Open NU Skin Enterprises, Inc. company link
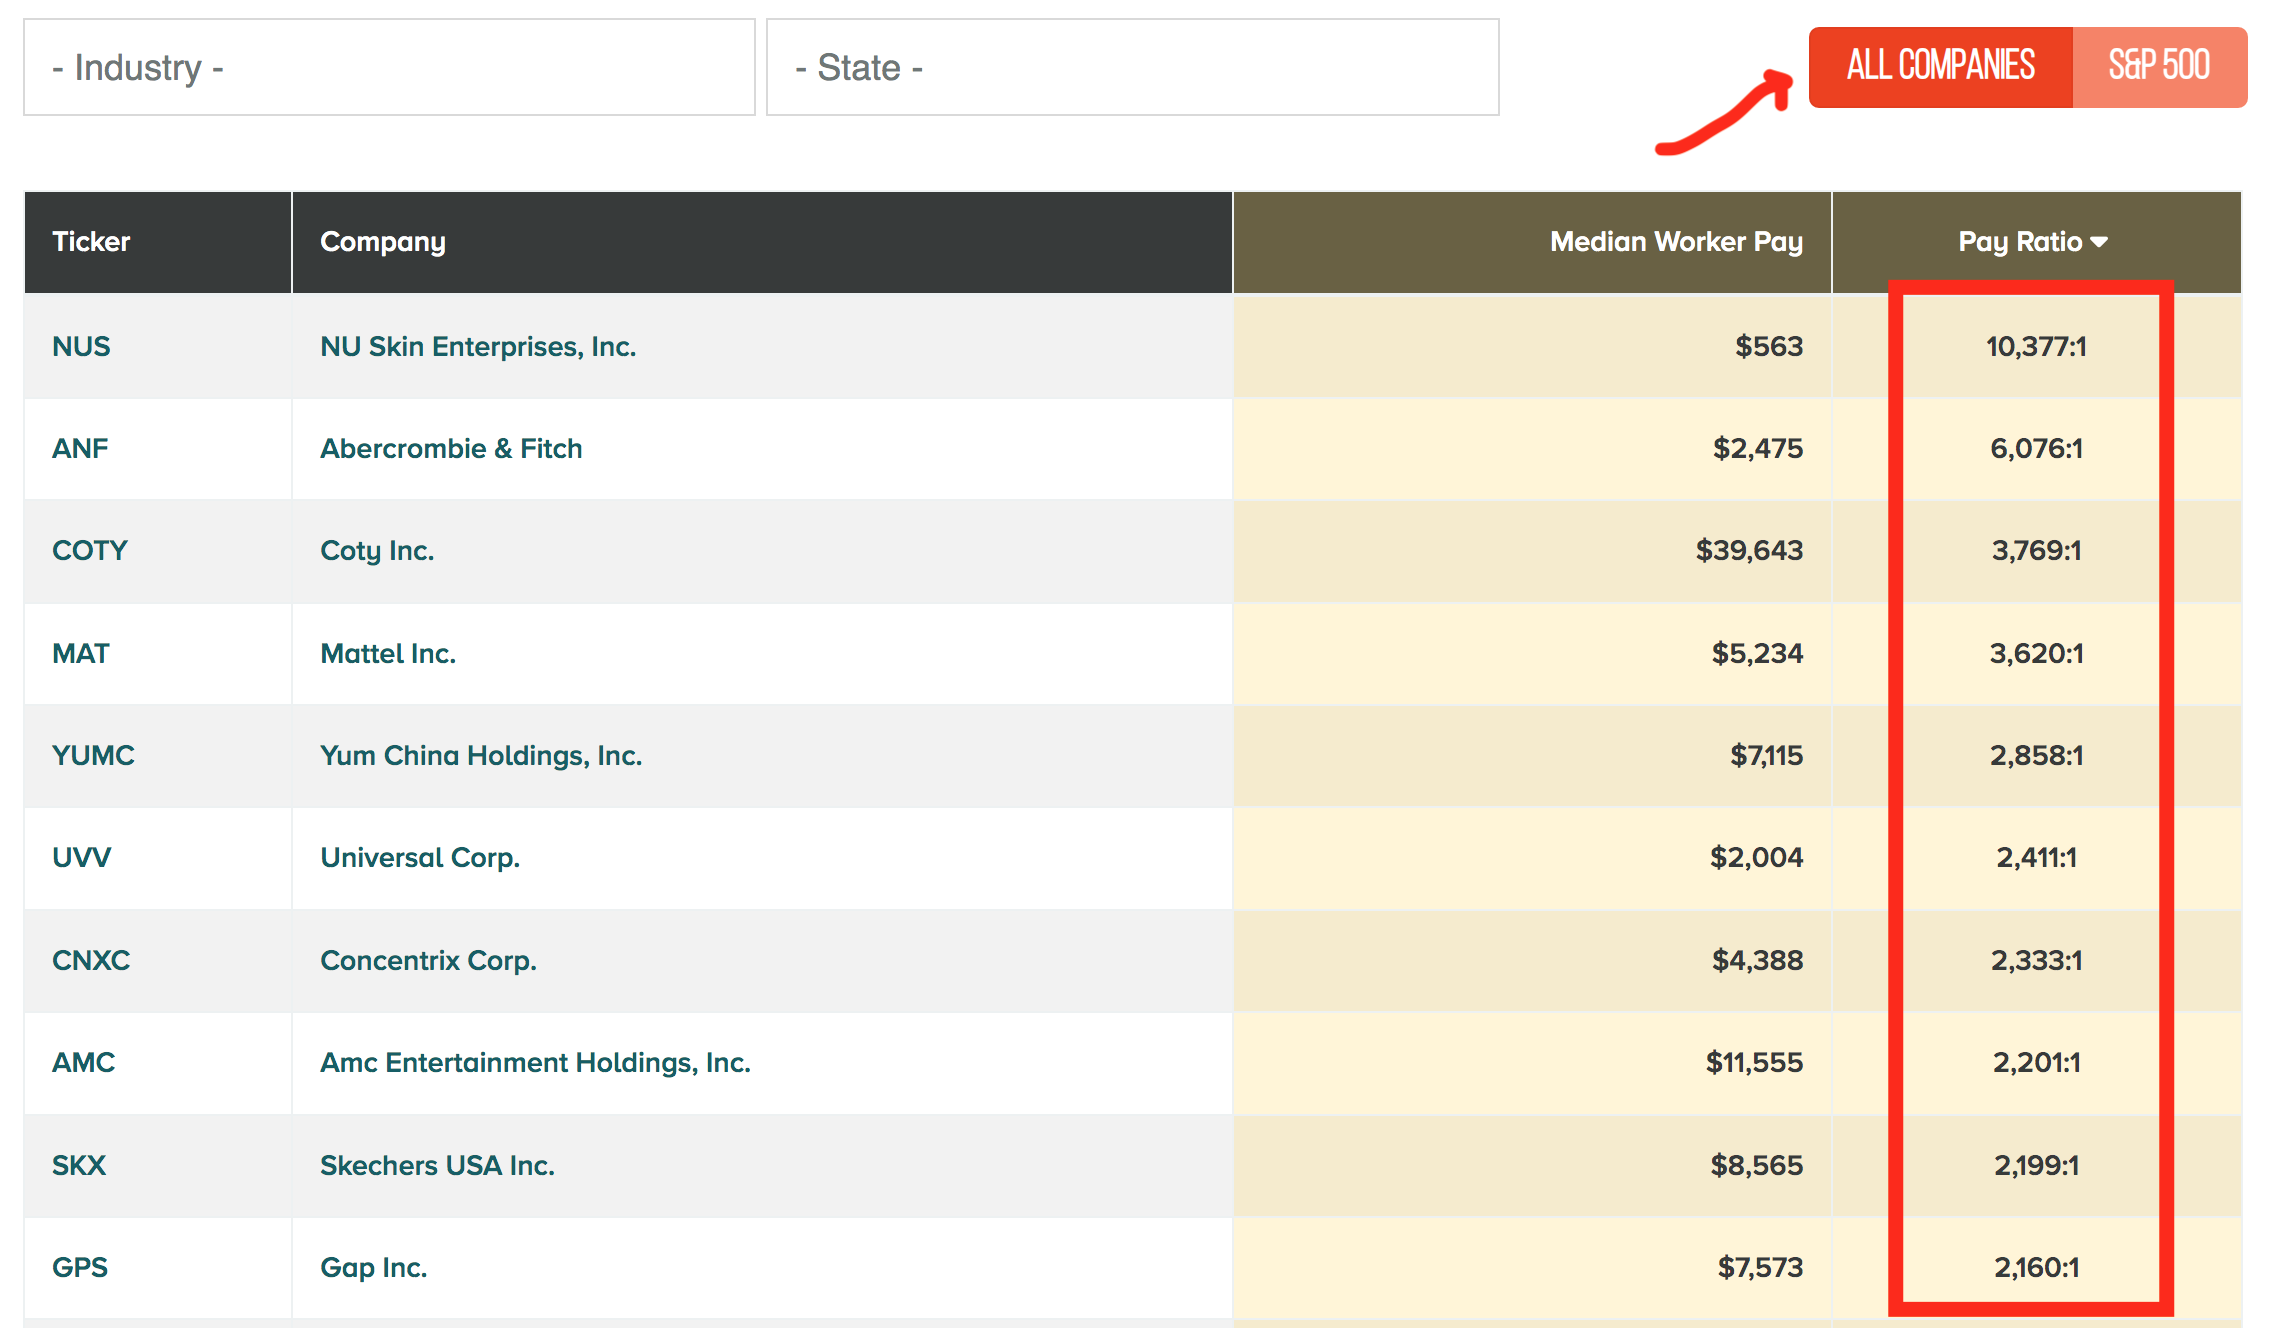Screen dimensions: 2272x1328 pos(478,346)
